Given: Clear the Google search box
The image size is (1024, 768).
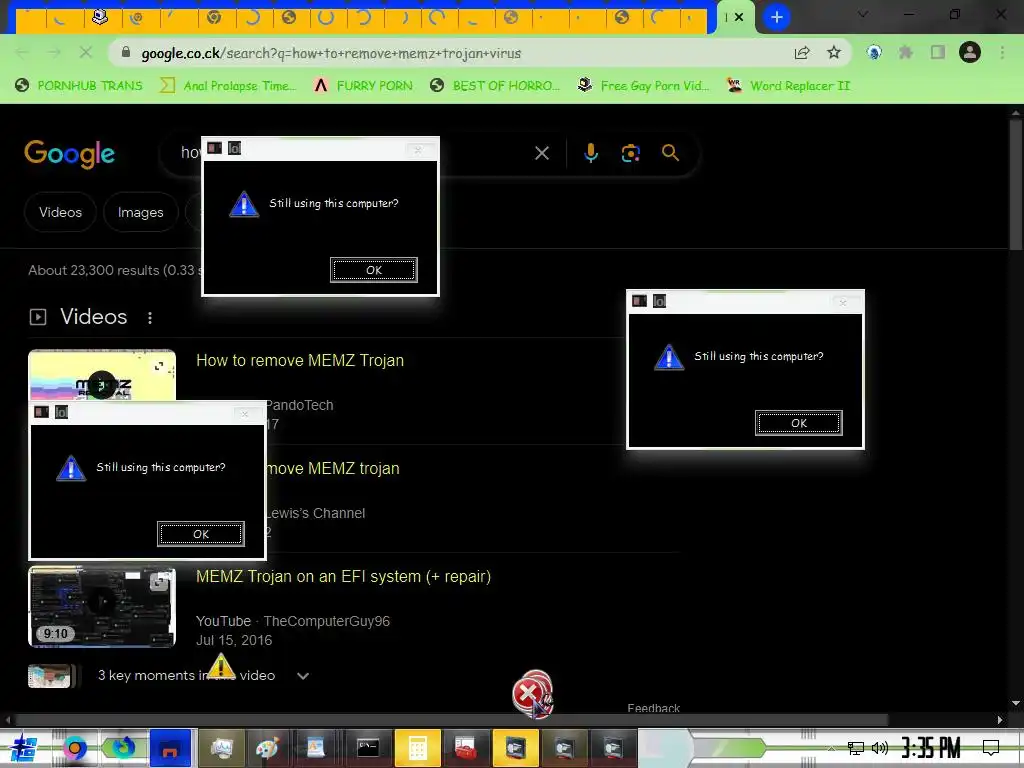Looking at the screenshot, I should point(541,153).
